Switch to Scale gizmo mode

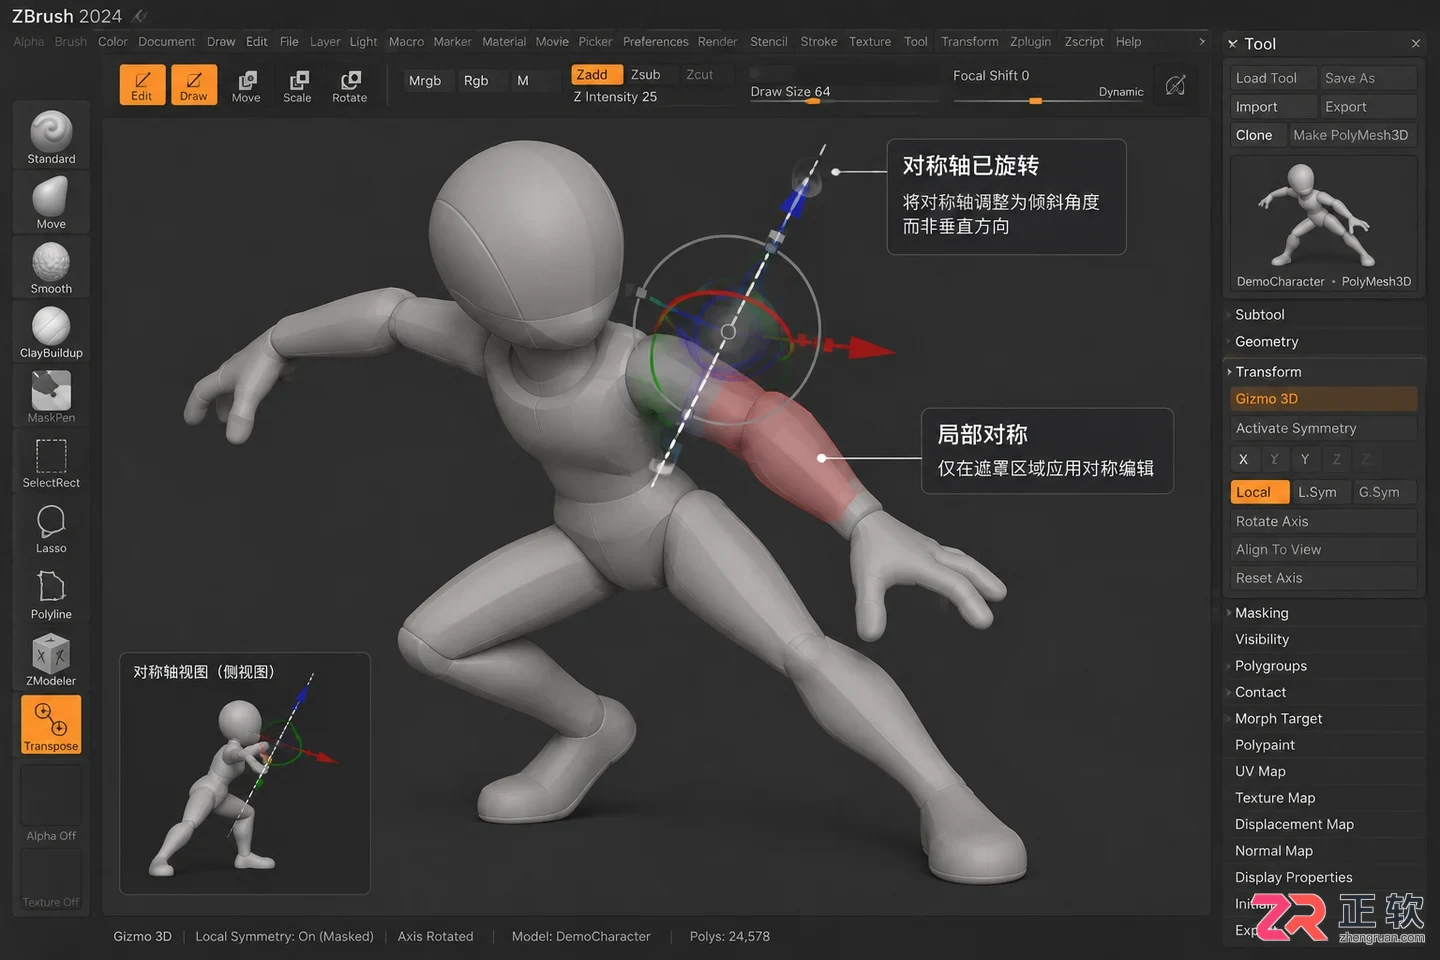click(297, 86)
